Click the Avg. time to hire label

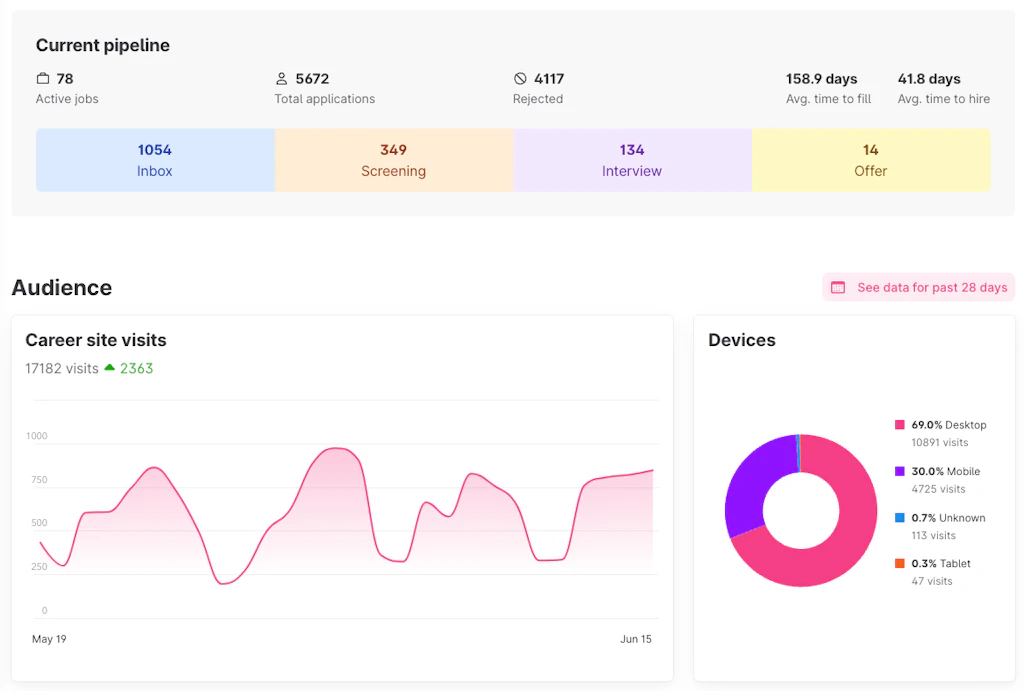pyautogui.click(x=944, y=99)
